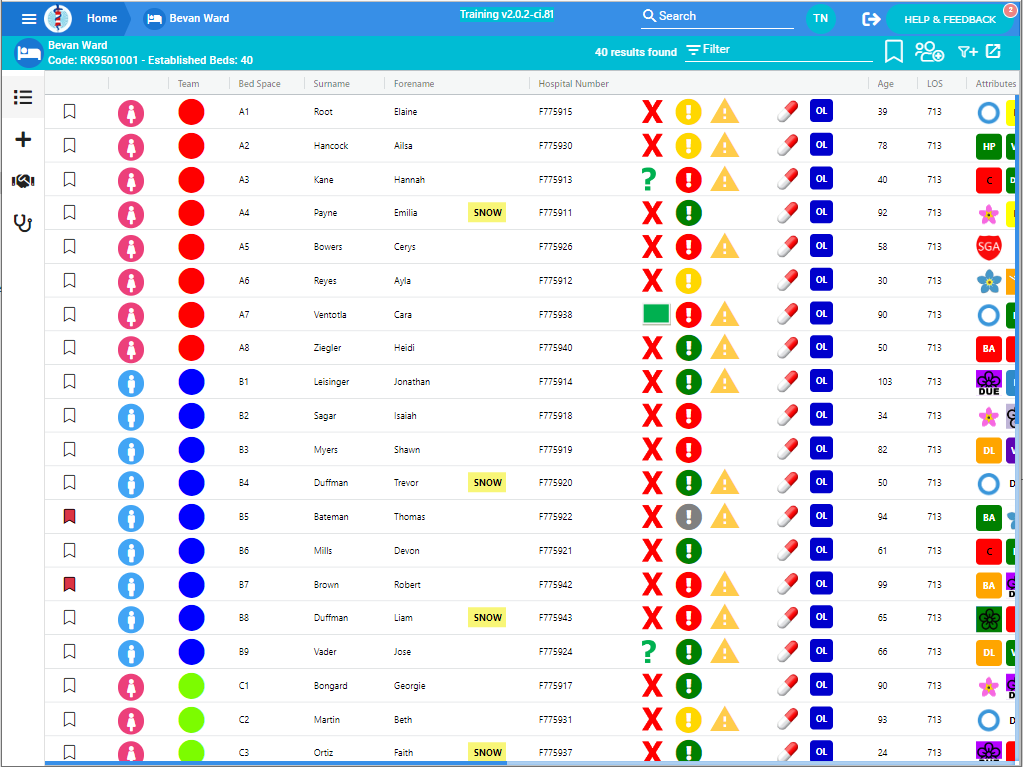The image size is (1023, 767).
Task: Click the age 103 cell for Leisinger
Action: click(885, 382)
